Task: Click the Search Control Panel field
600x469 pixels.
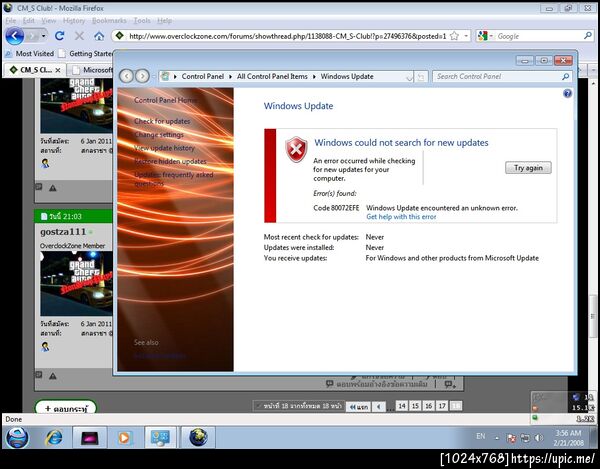Action: (x=502, y=77)
